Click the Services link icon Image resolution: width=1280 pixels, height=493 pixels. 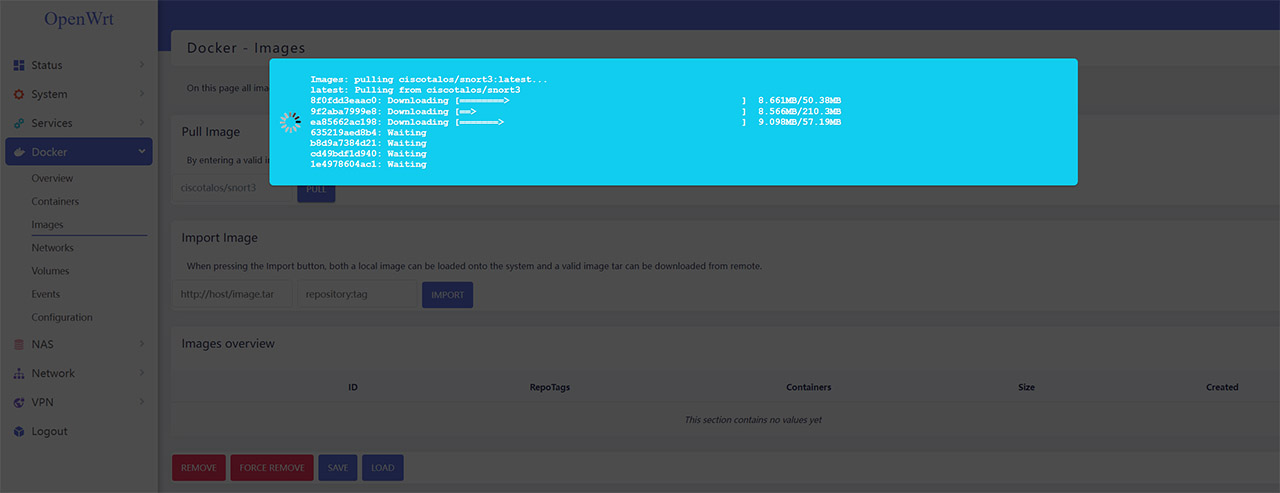(x=19, y=123)
